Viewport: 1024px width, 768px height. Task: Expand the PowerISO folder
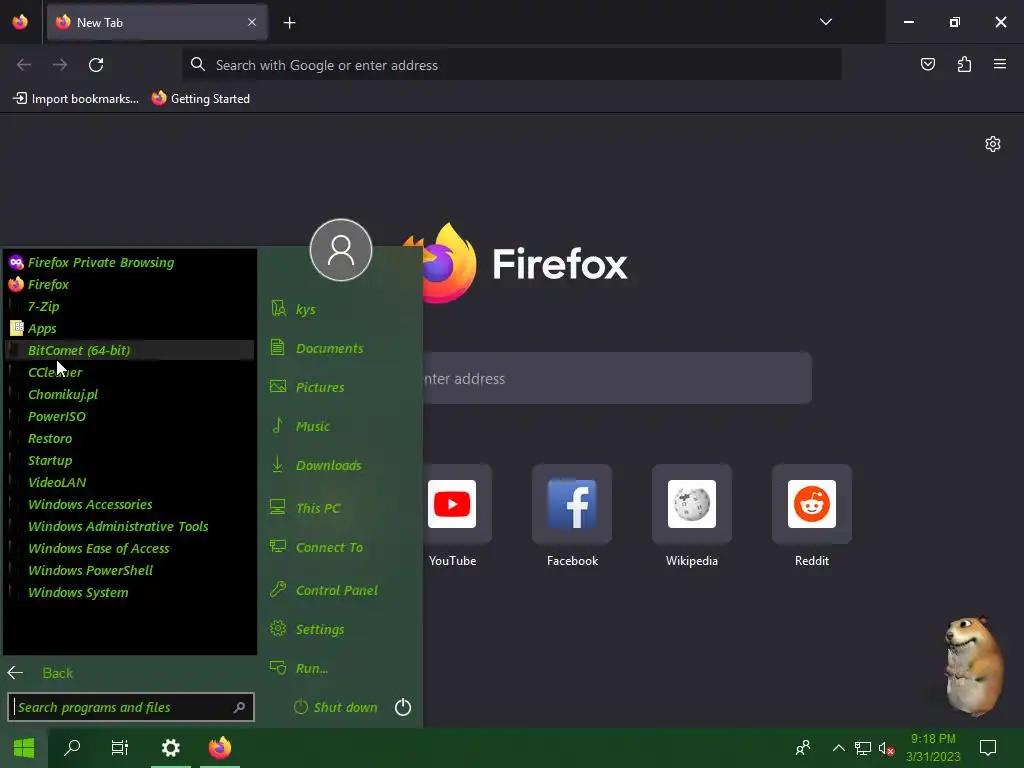pyautogui.click(x=131, y=417)
